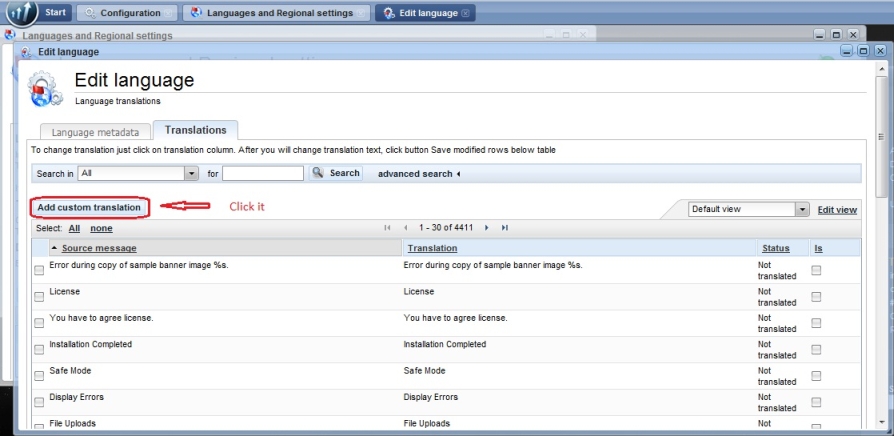The width and height of the screenshot is (894, 436).
Task: Check Display Errors row checkbox
Action: click(39, 402)
